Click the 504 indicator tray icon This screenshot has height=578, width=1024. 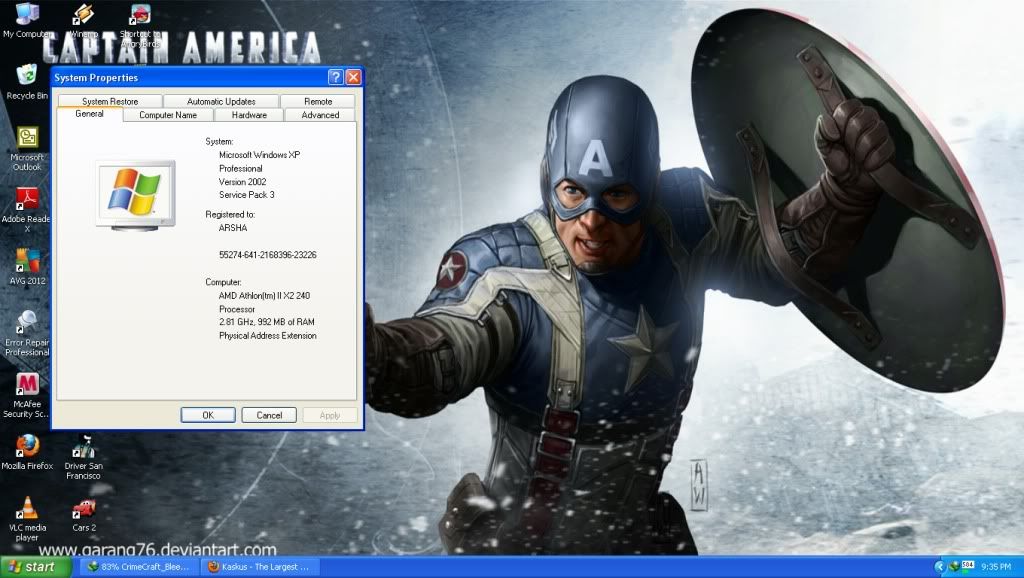[968, 566]
